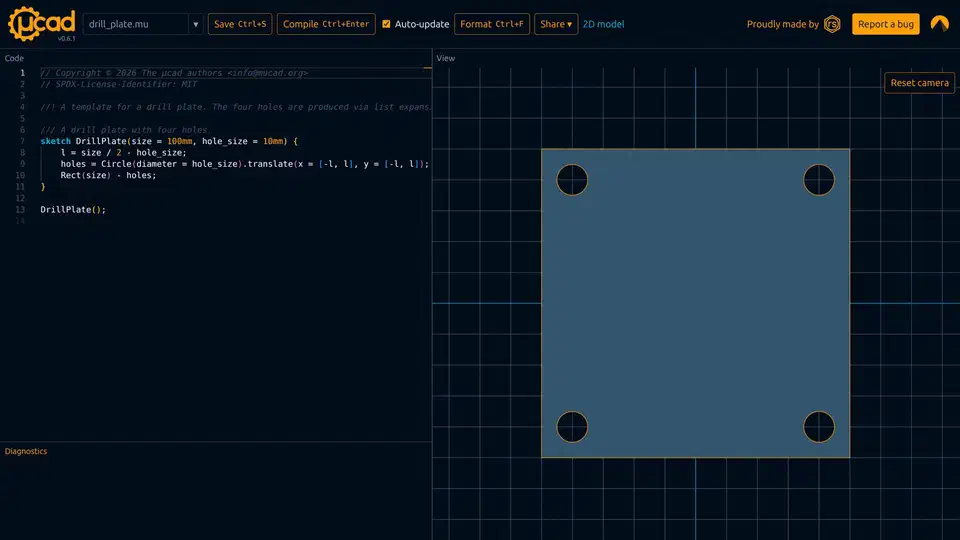The image size is (960, 540).
Task: Click the top-right hole of the plate
Action: pos(819,180)
